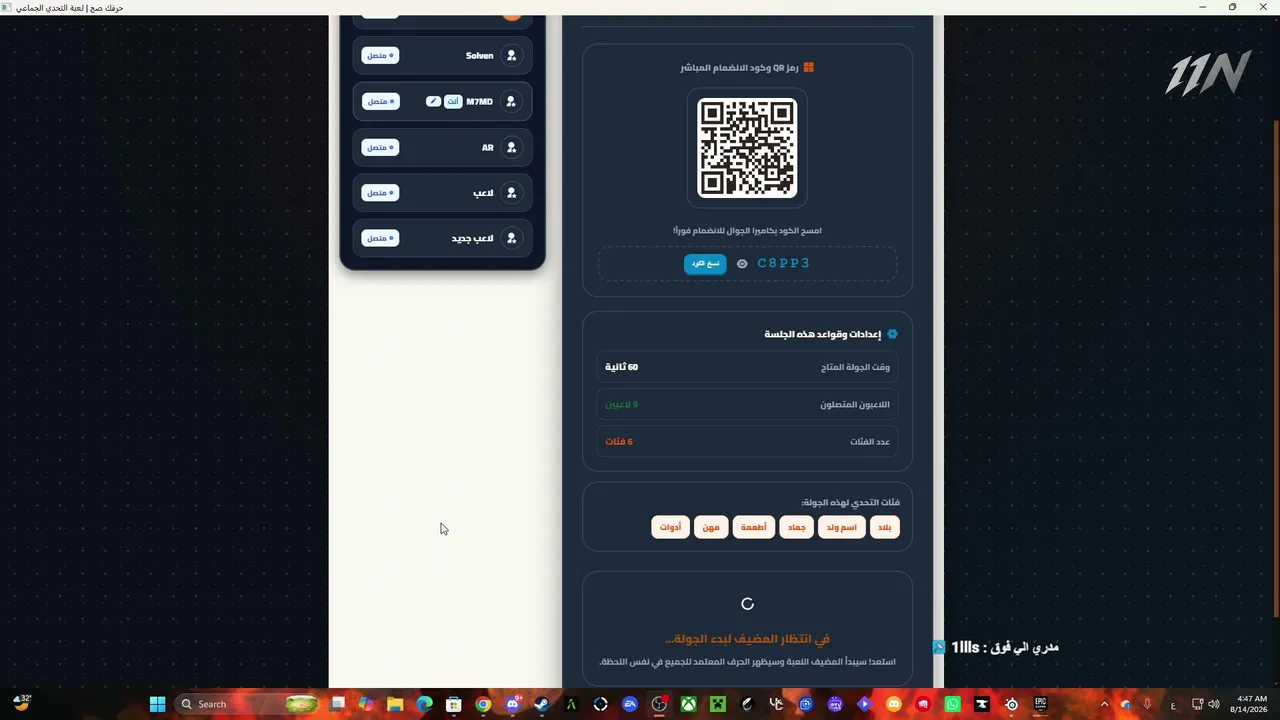Click the M7MD player avatar icon

tap(512, 101)
